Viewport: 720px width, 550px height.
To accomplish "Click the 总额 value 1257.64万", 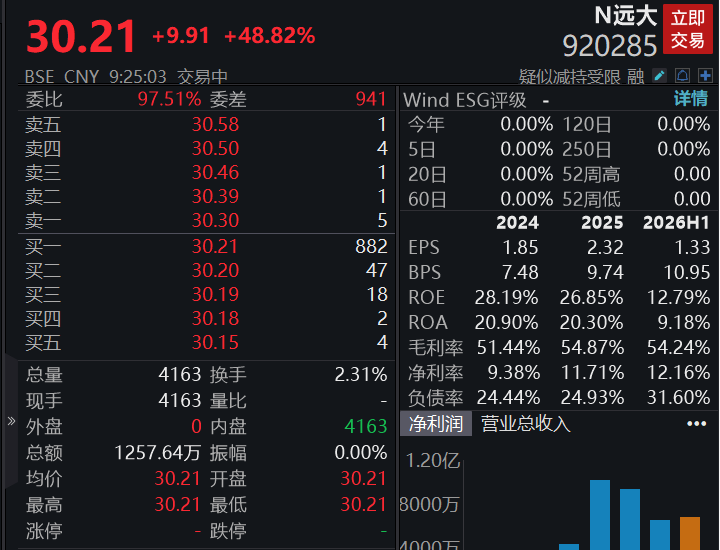I will click(158, 453).
